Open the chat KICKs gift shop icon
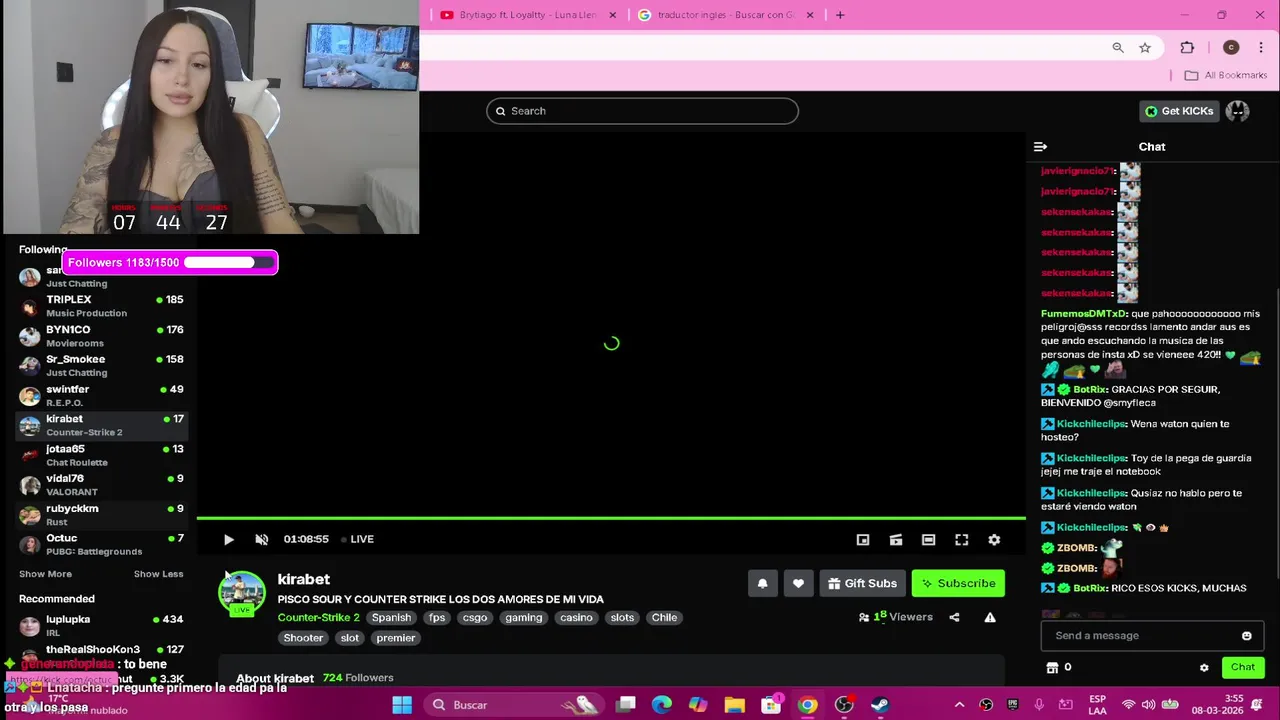 [x=1052, y=667]
